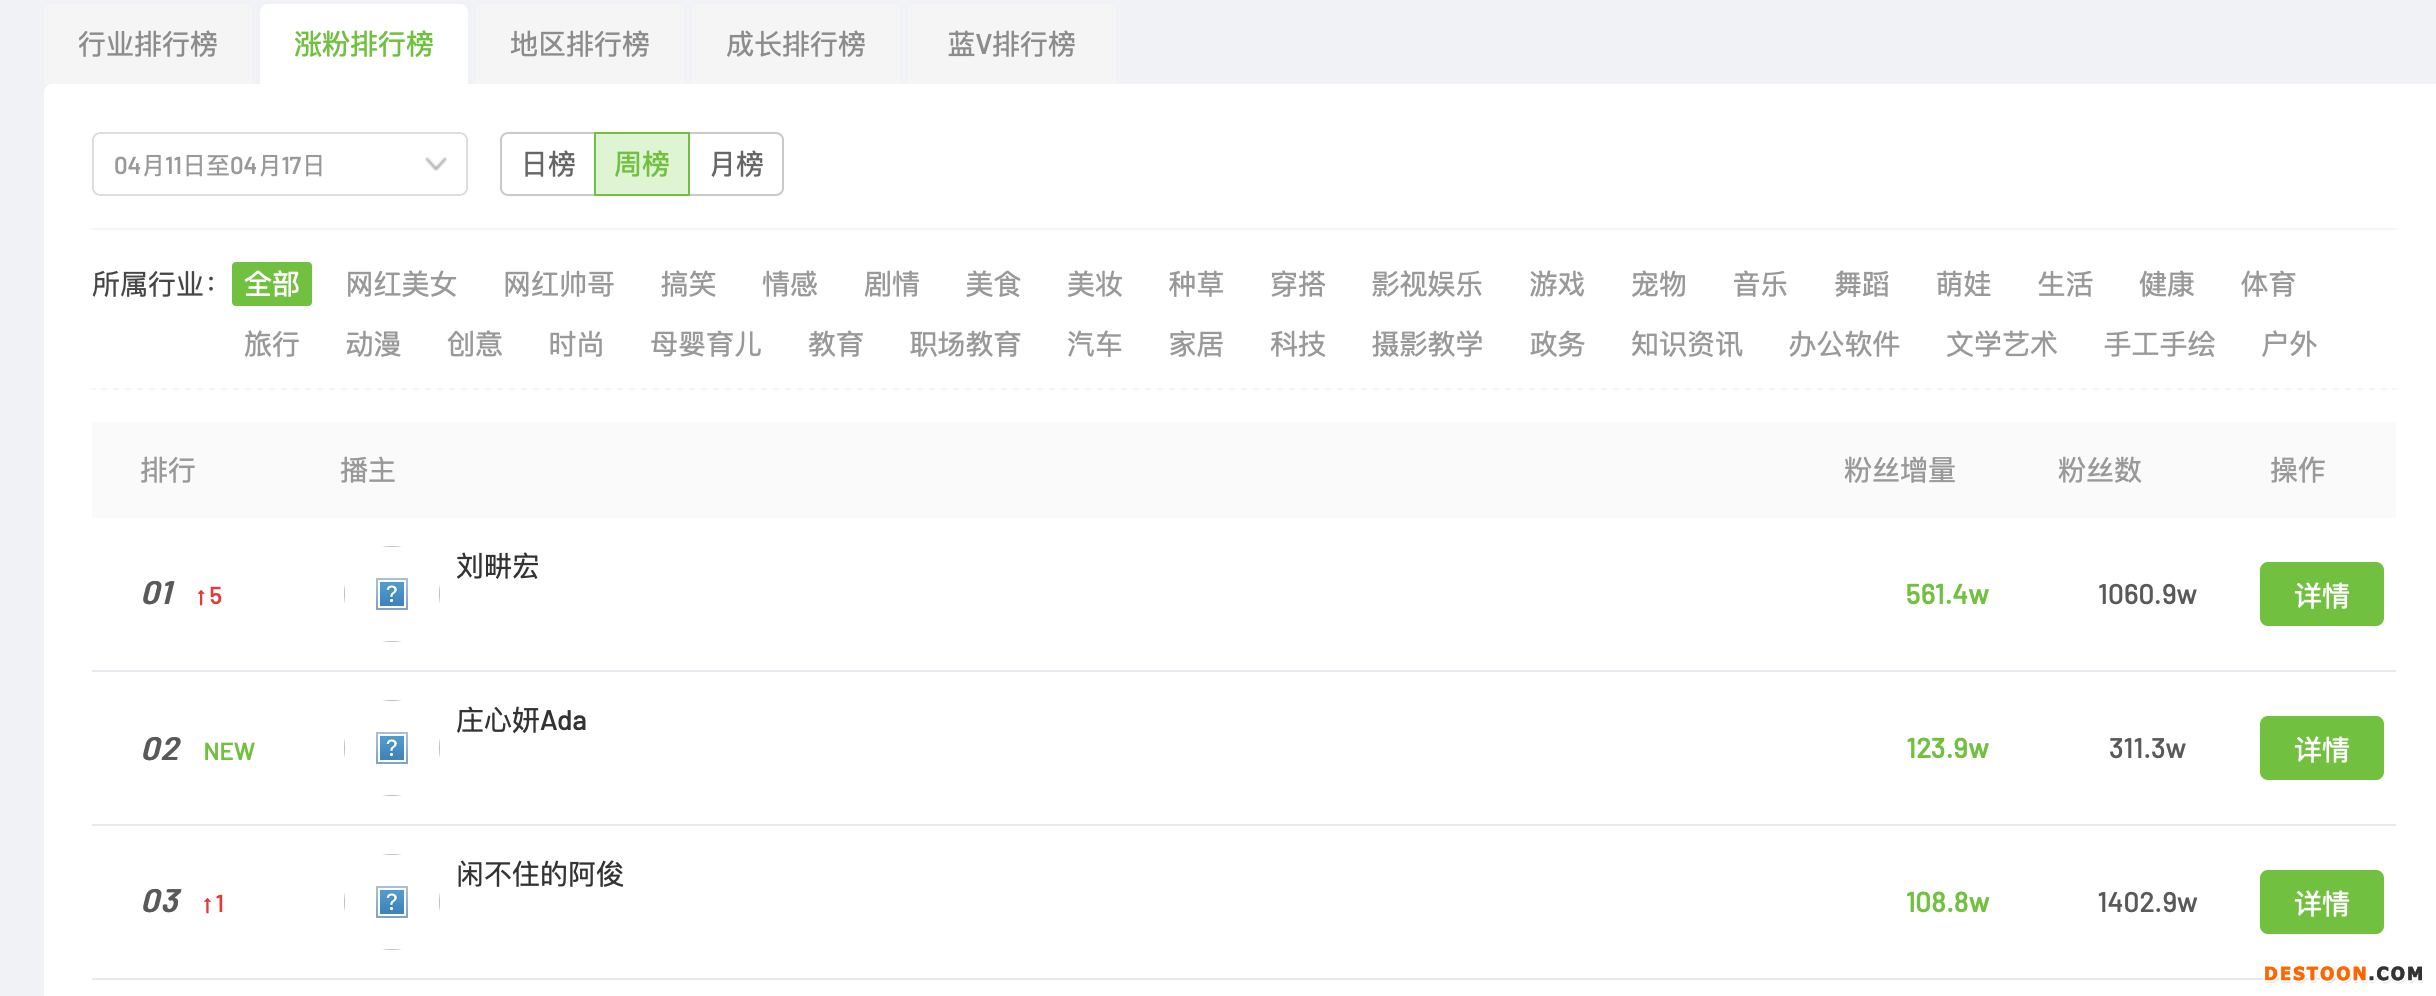Select the 日榜 daily ranking option

coord(548,164)
